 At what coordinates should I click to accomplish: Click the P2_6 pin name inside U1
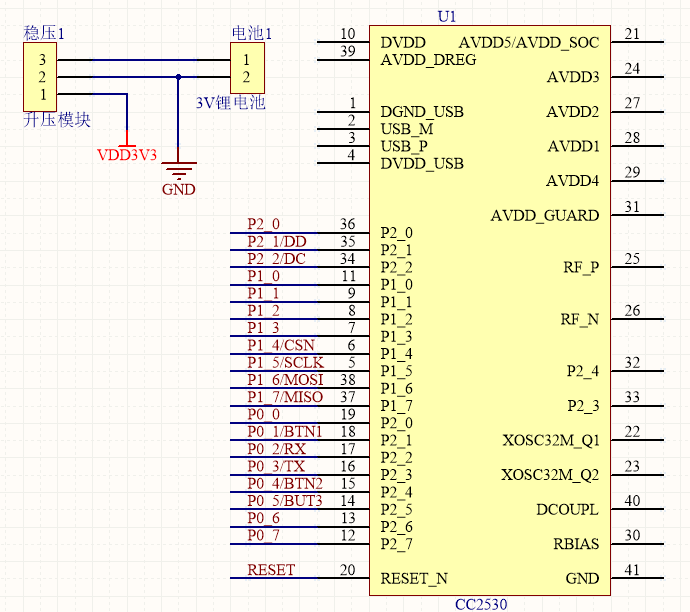pyautogui.click(x=396, y=527)
